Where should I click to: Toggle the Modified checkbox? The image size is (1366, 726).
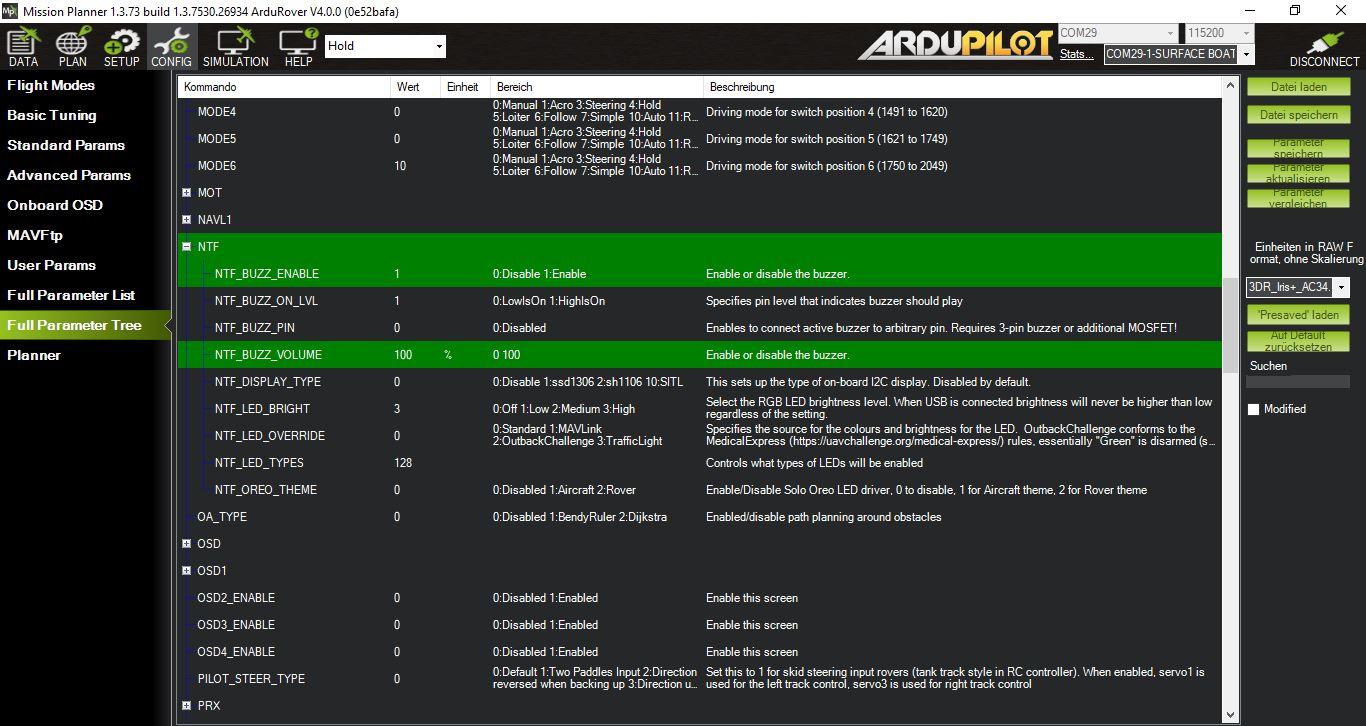[1253, 409]
